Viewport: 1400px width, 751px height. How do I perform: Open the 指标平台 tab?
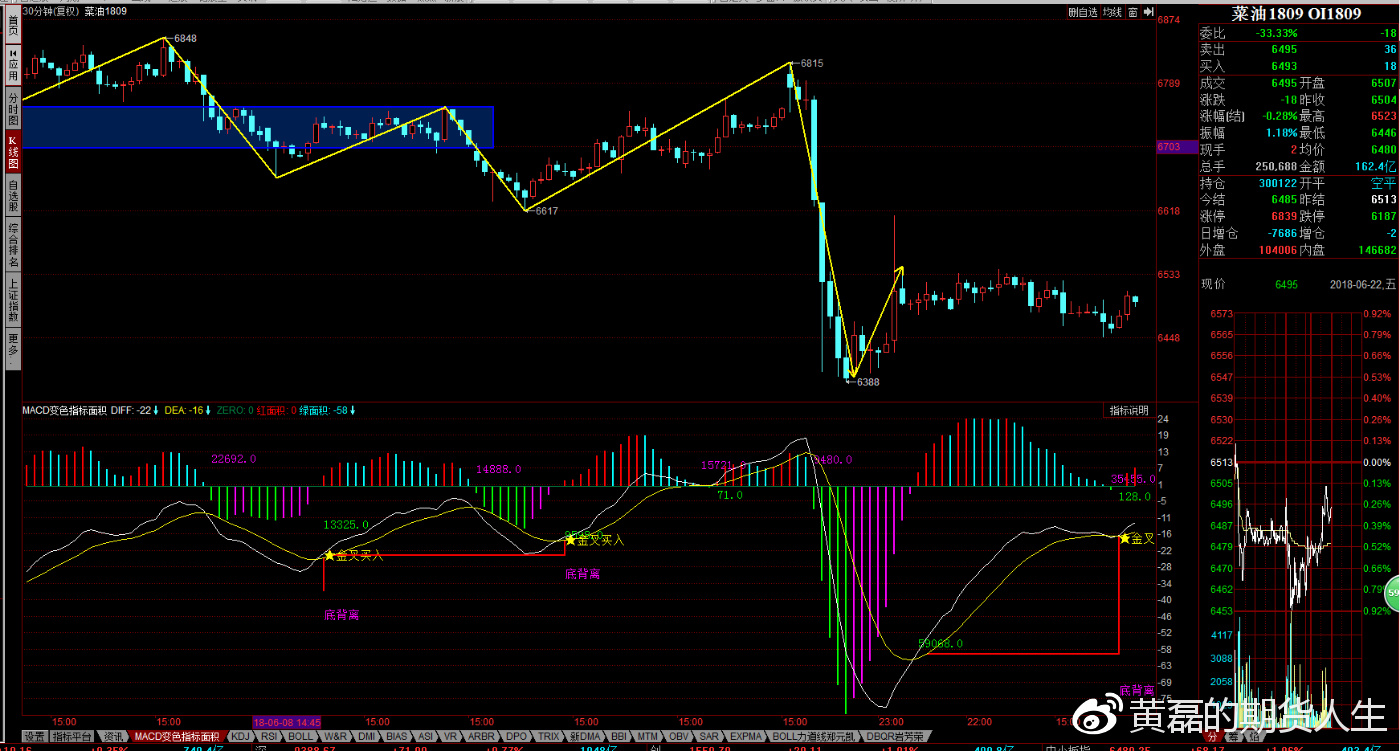[72, 736]
